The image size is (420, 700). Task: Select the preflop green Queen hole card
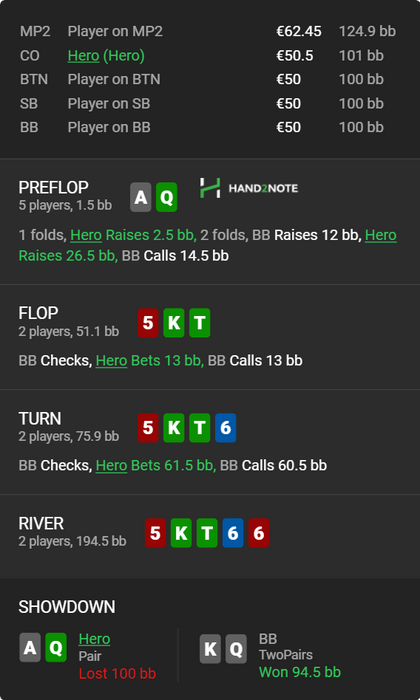click(x=166, y=197)
